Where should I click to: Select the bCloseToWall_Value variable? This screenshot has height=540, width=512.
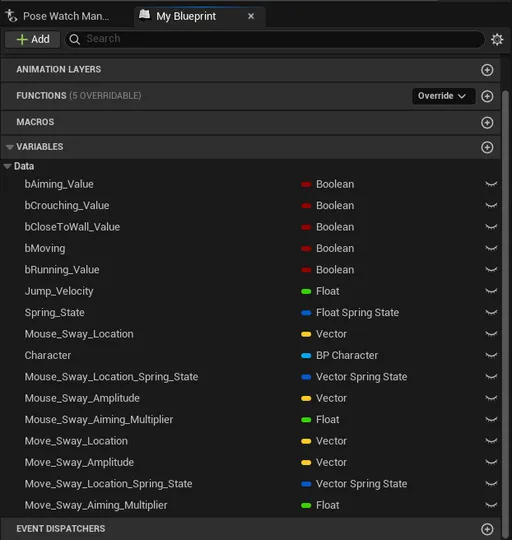coord(72,227)
